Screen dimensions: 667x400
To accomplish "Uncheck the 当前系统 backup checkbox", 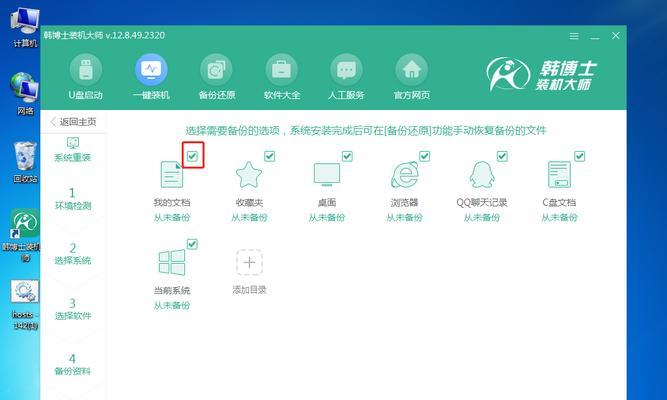I will coord(192,244).
